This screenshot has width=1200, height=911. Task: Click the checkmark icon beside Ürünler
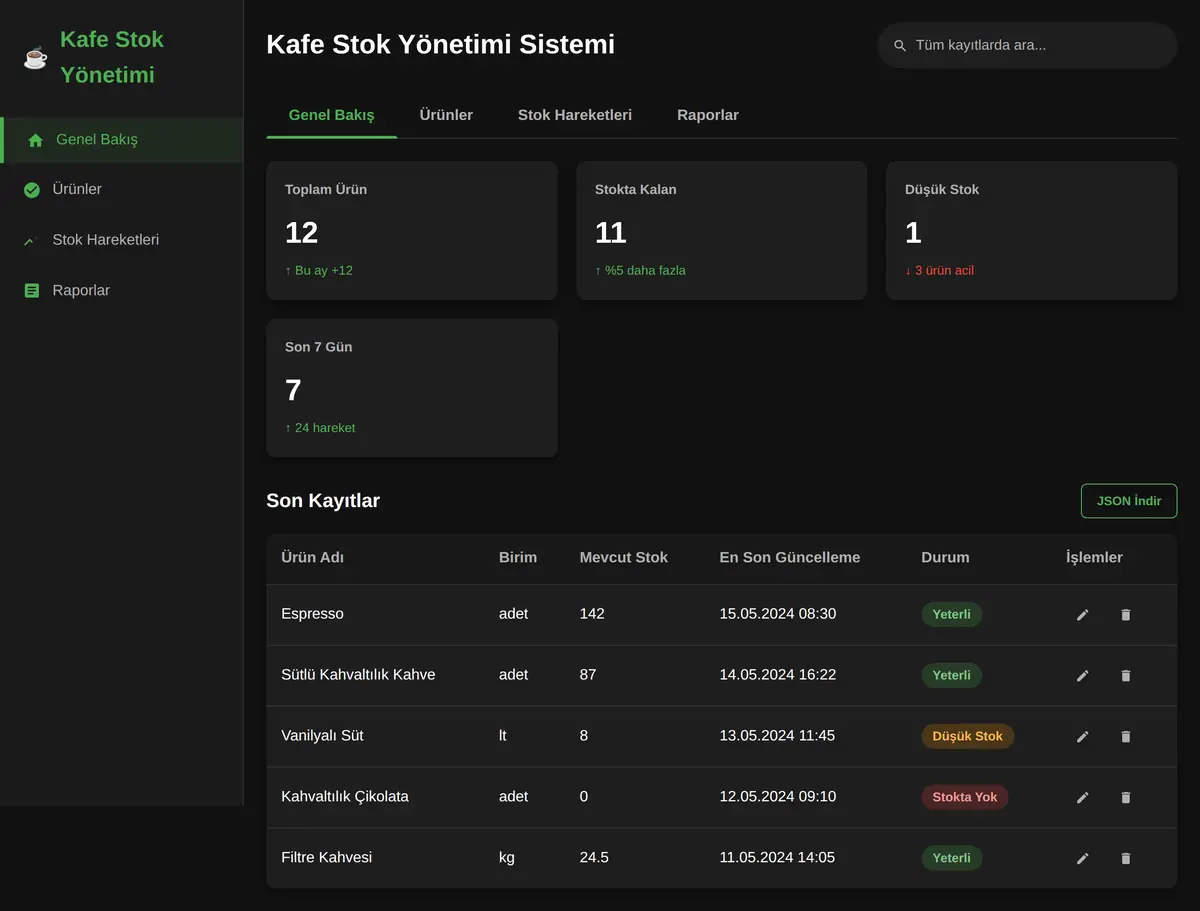32,190
